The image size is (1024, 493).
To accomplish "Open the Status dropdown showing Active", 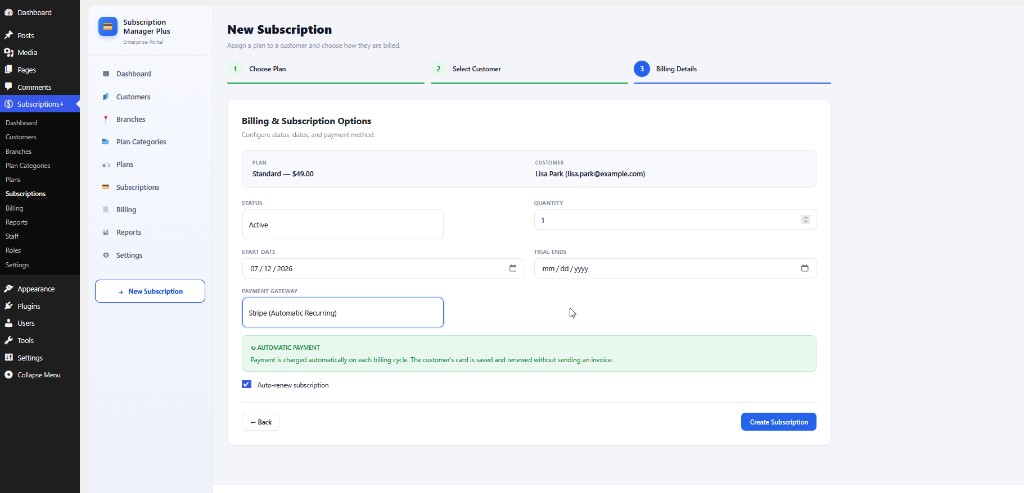I will coord(342,224).
